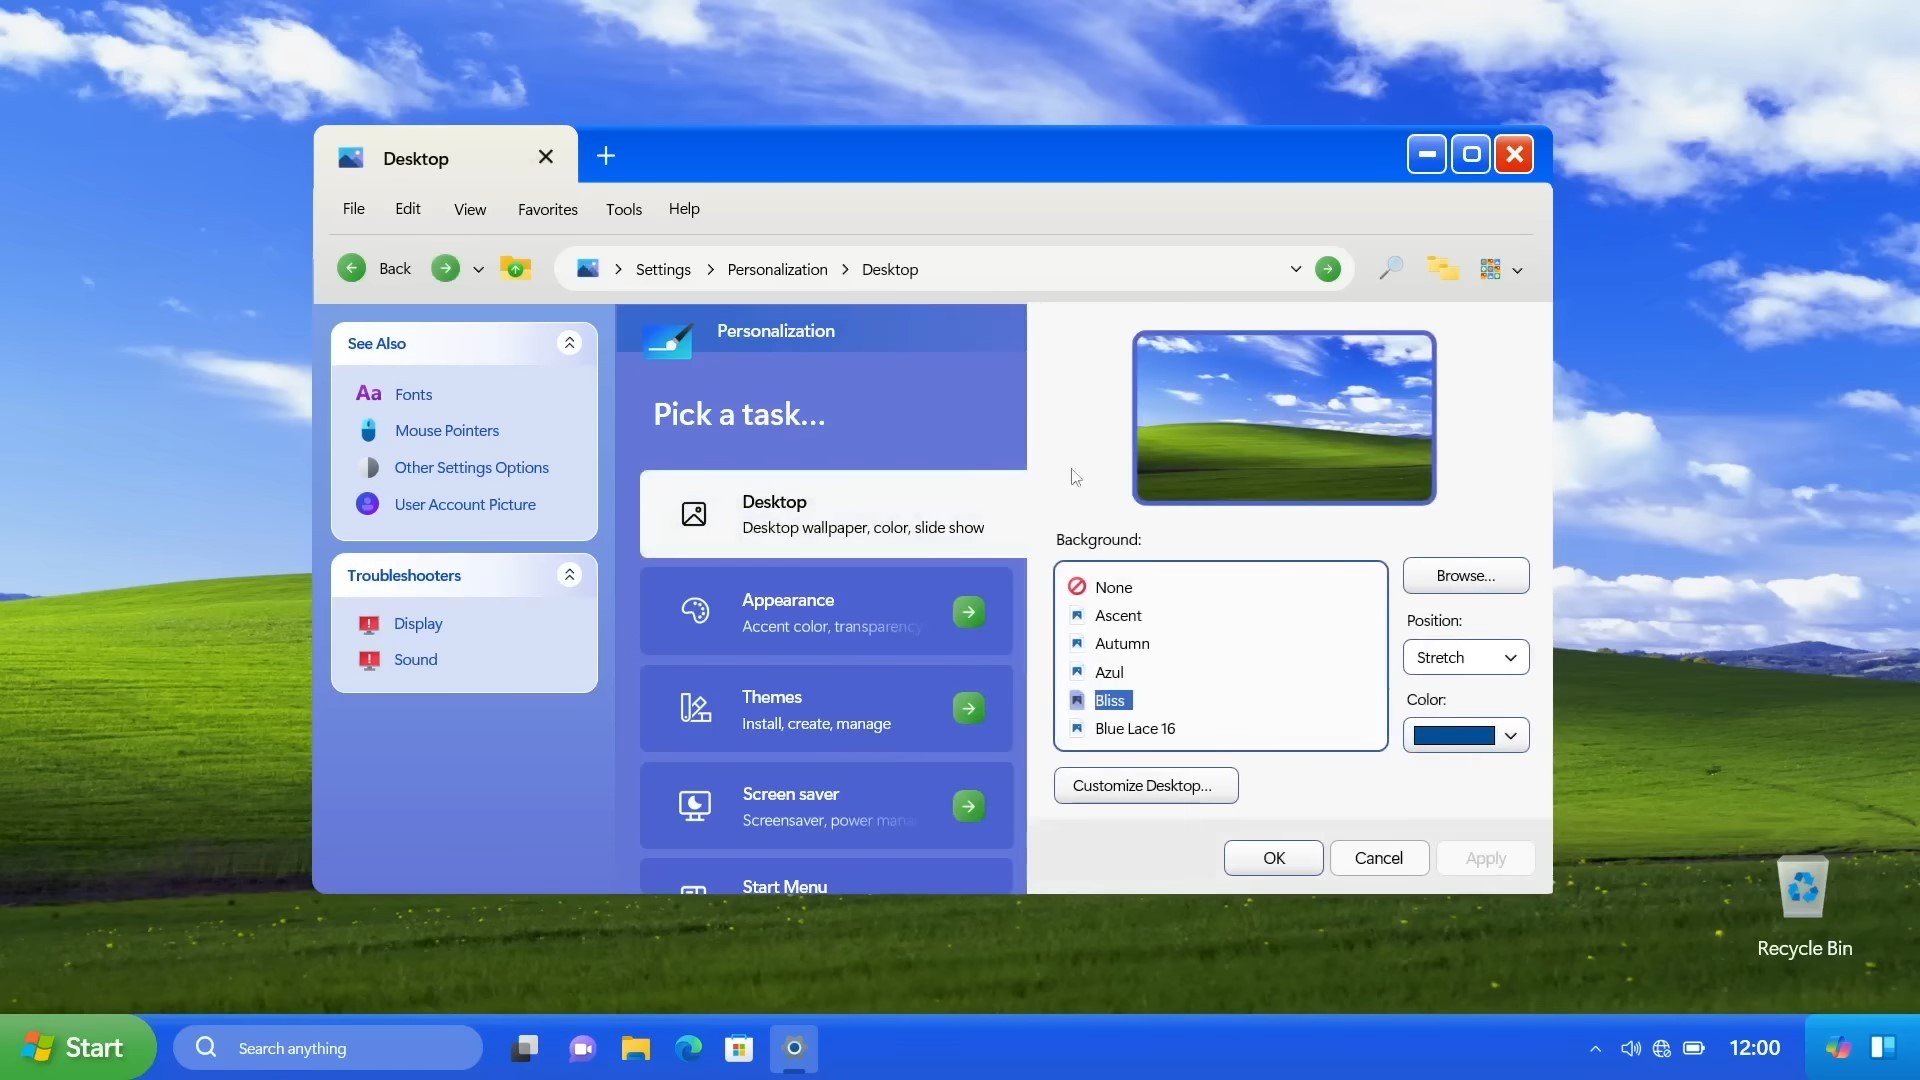Click the green Back arrow icon

click(351, 268)
